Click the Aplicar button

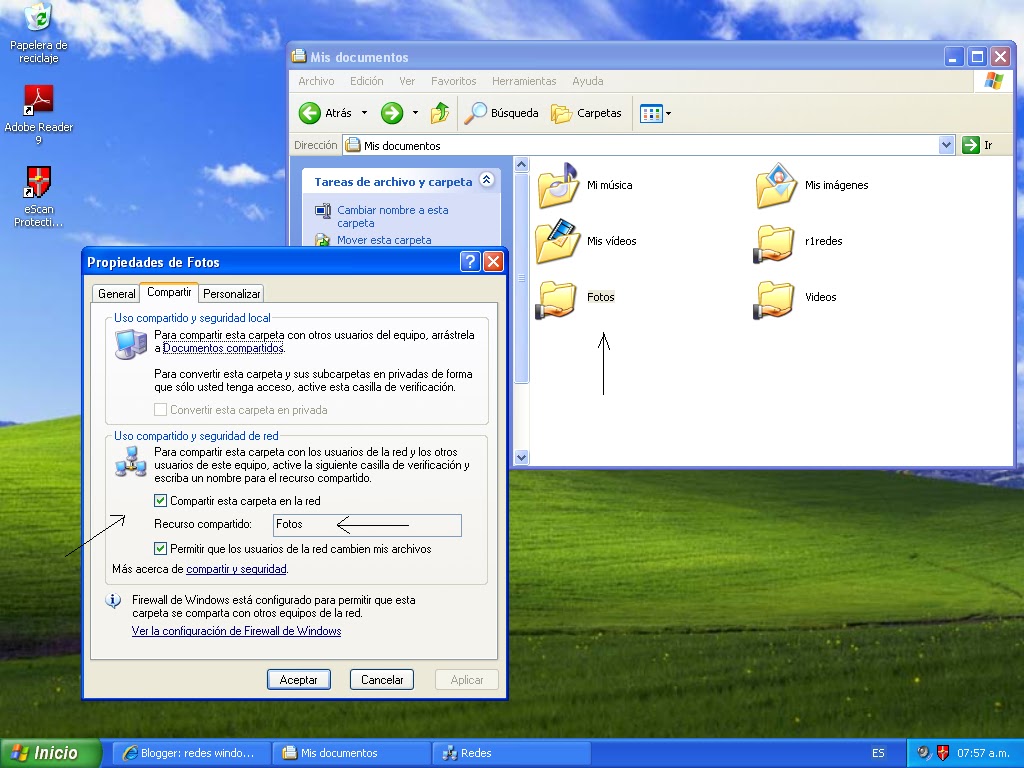467,680
